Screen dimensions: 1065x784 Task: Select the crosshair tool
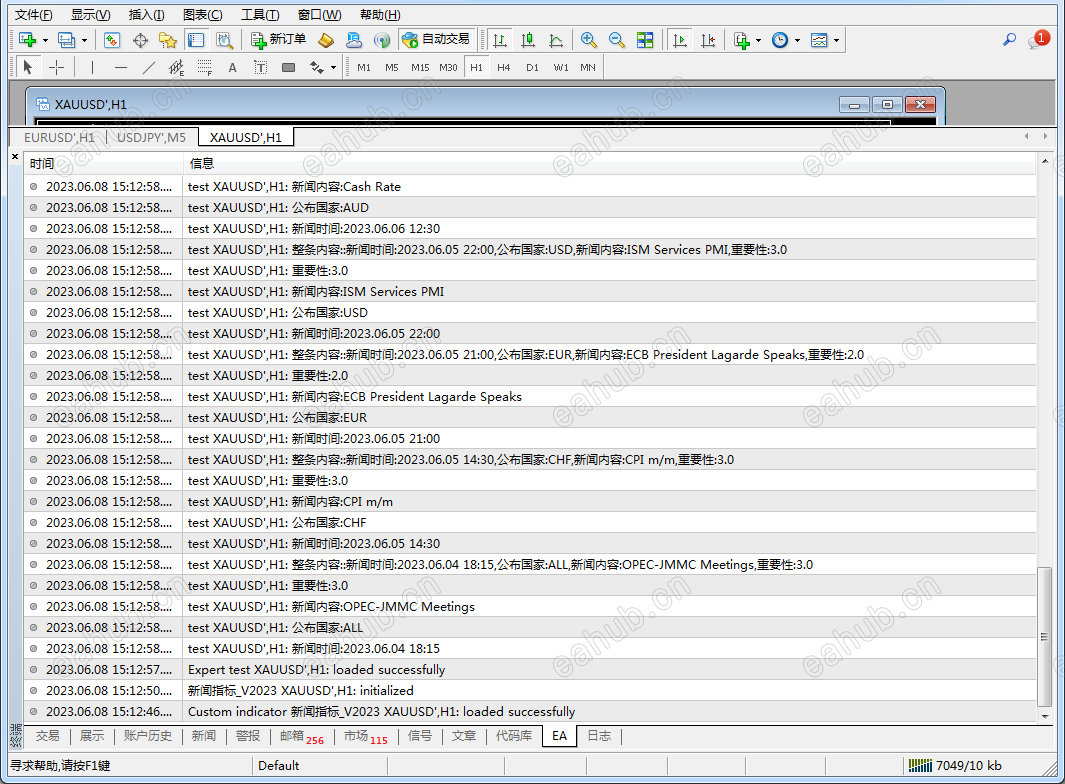coord(56,67)
